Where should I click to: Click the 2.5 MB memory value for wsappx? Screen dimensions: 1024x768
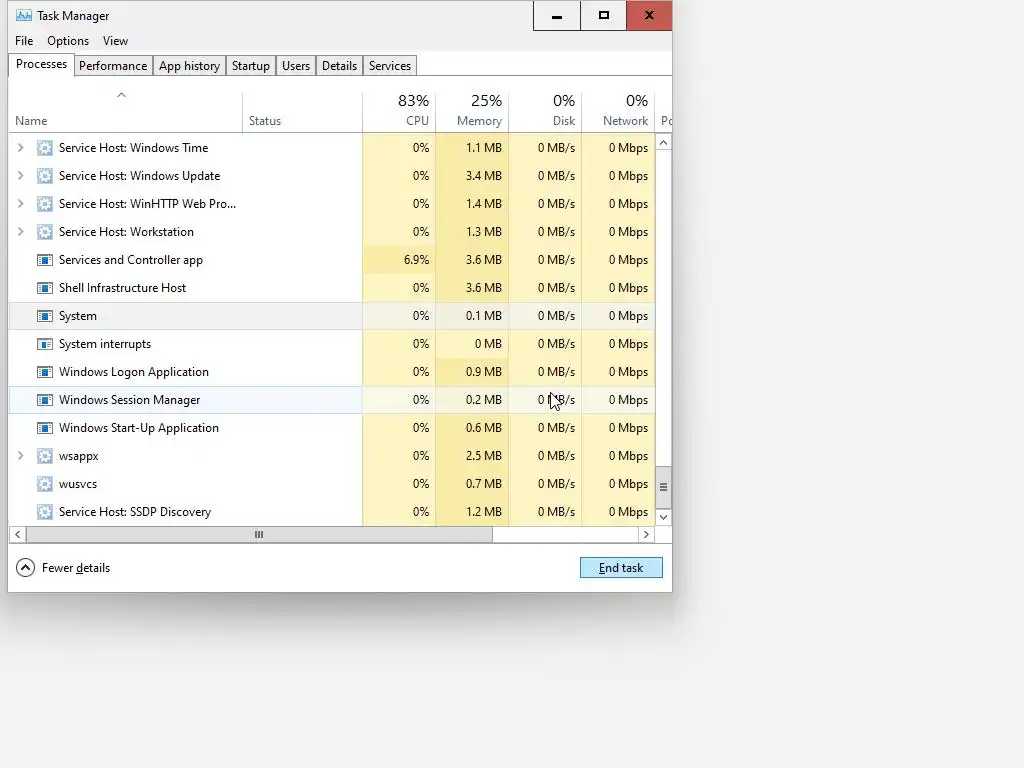click(483, 456)
